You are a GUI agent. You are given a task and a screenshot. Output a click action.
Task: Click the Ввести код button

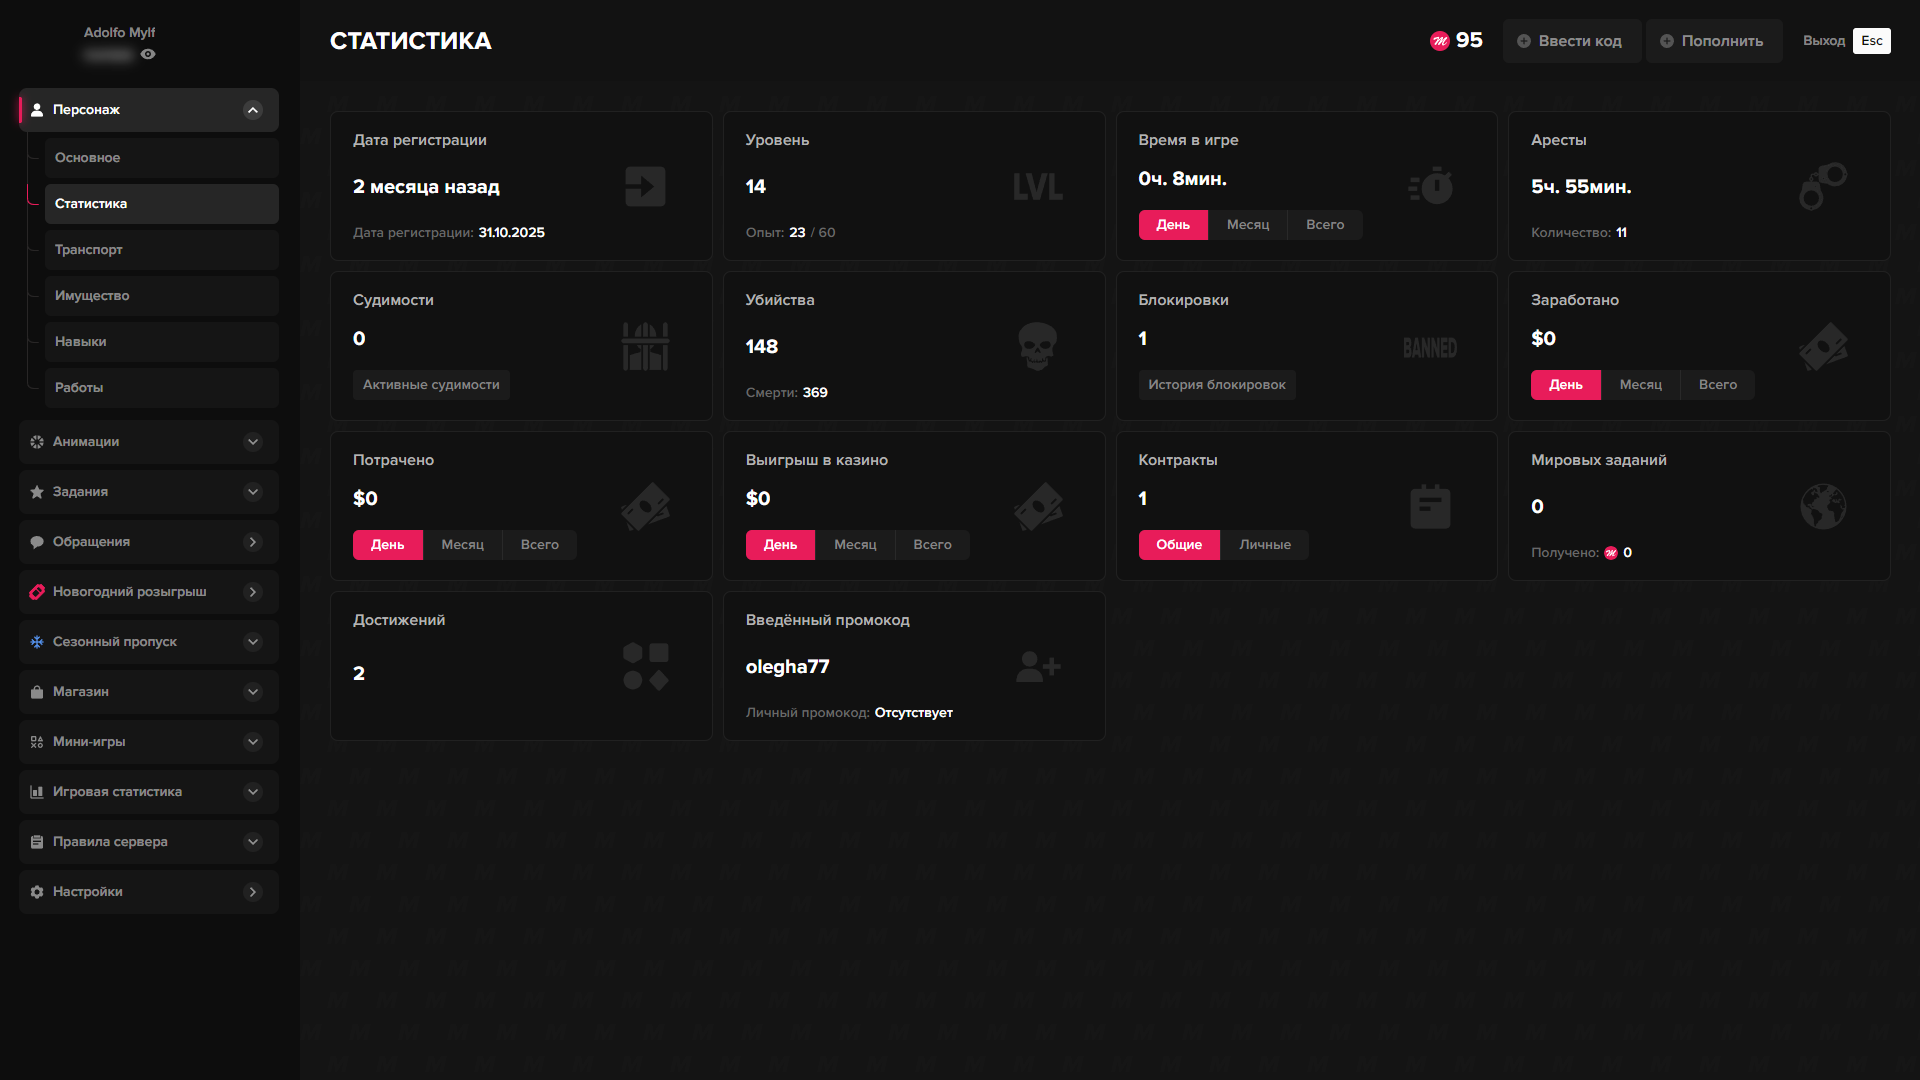point(1570,41)
